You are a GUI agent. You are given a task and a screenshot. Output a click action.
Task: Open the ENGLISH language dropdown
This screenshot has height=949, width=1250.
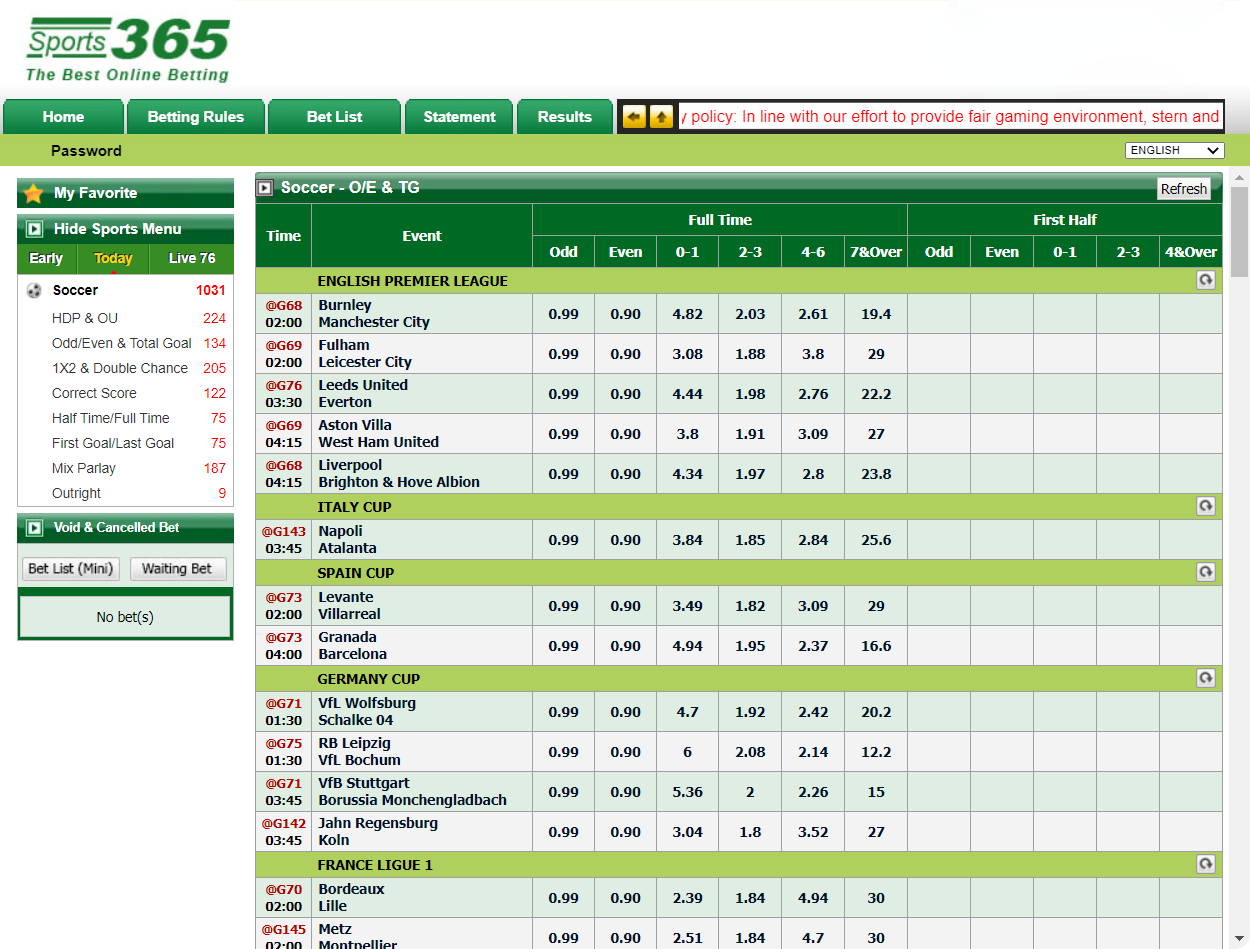coord(1174,151)
